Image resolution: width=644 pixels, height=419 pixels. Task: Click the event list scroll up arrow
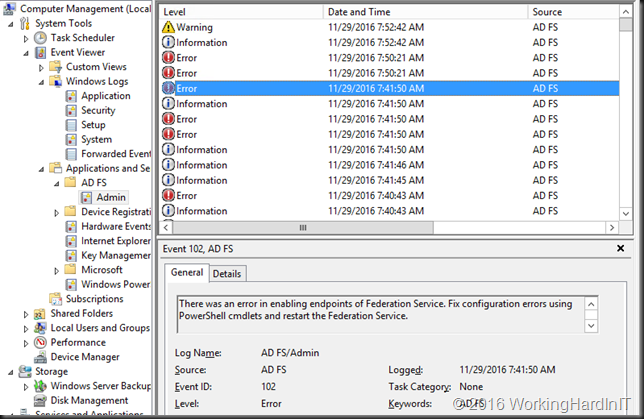pyautogui.click(x=626, y=12)
